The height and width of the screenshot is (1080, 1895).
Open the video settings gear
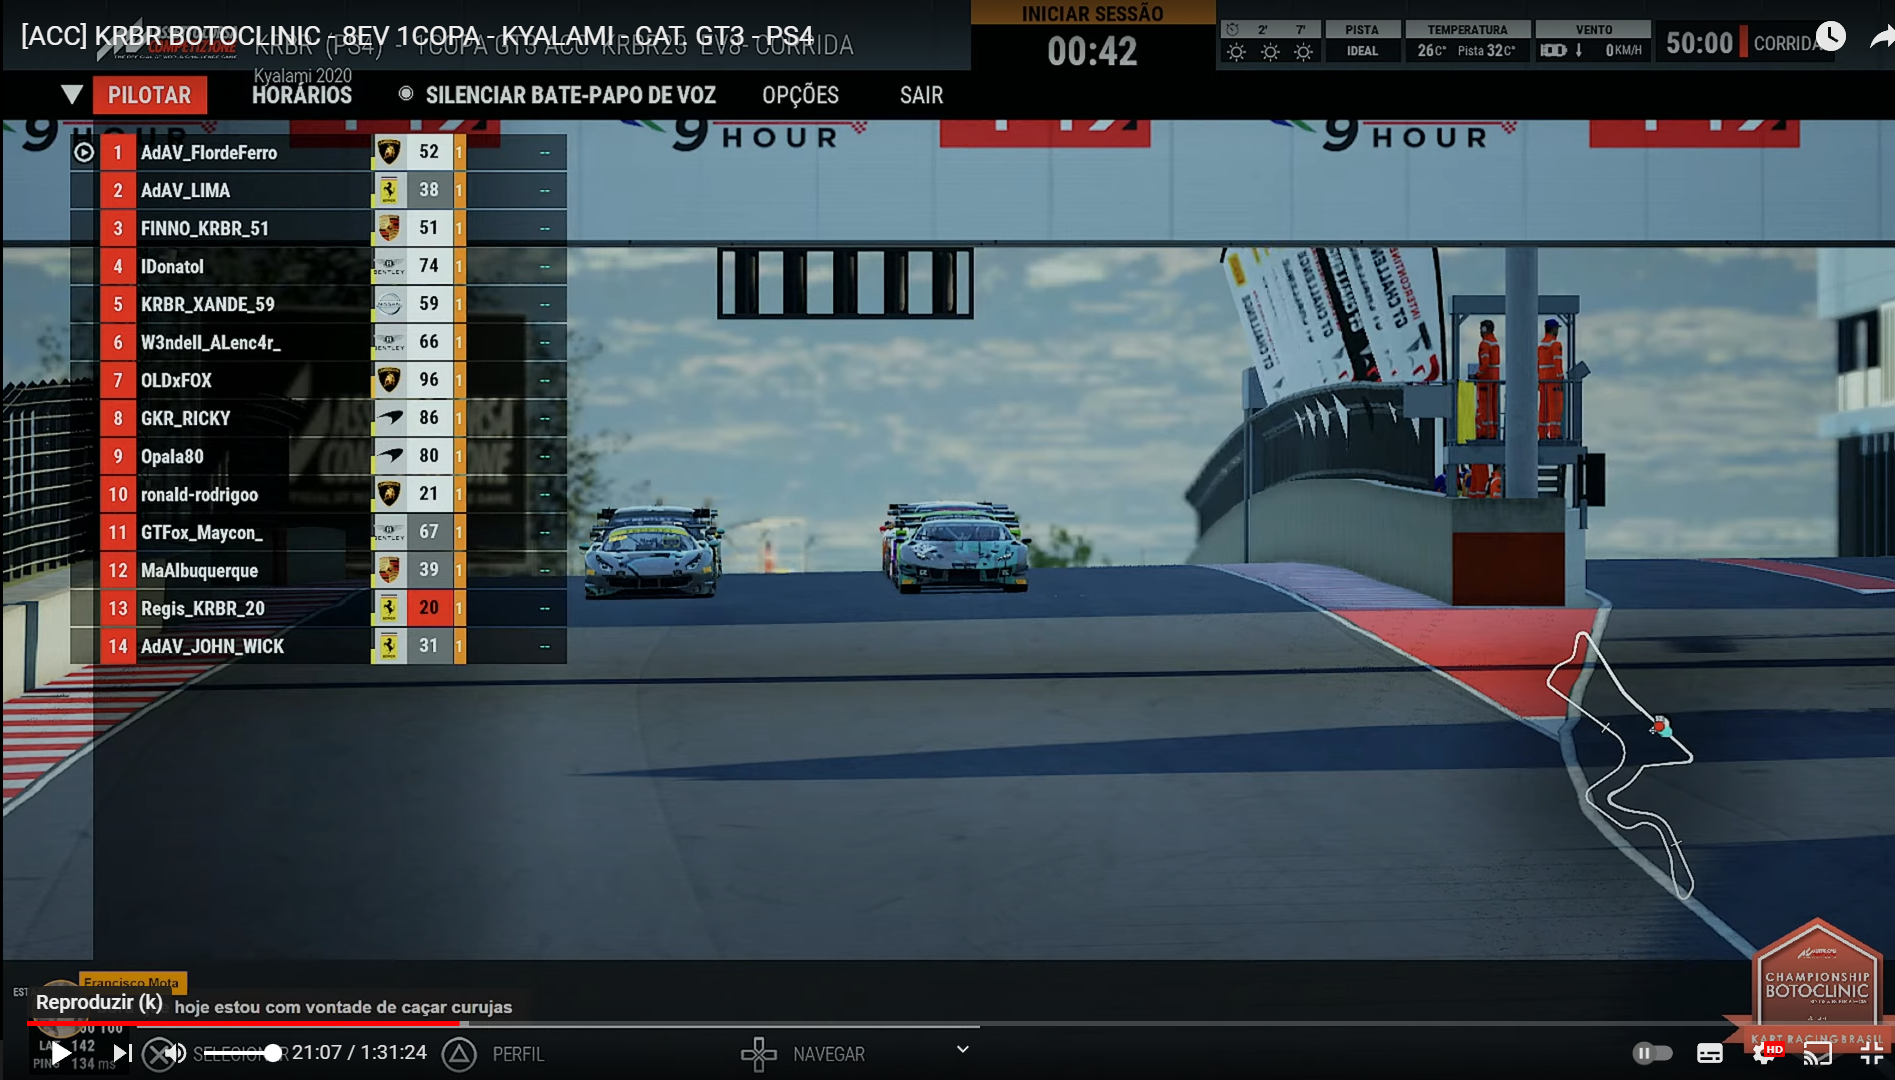[x=1765, y=1053]
